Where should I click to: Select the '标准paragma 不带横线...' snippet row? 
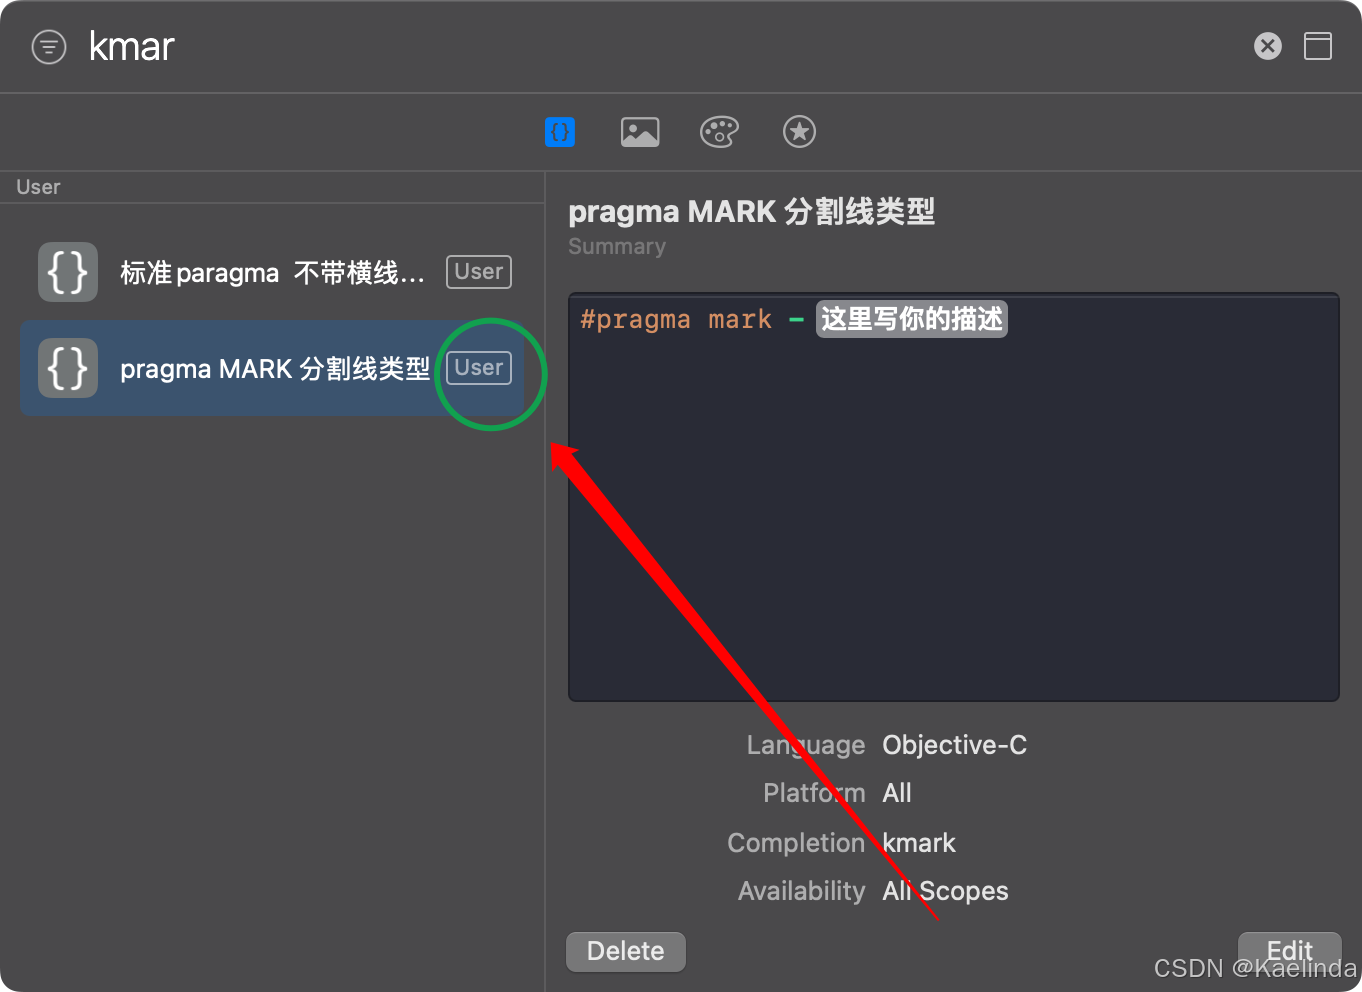tap(272, 272)
